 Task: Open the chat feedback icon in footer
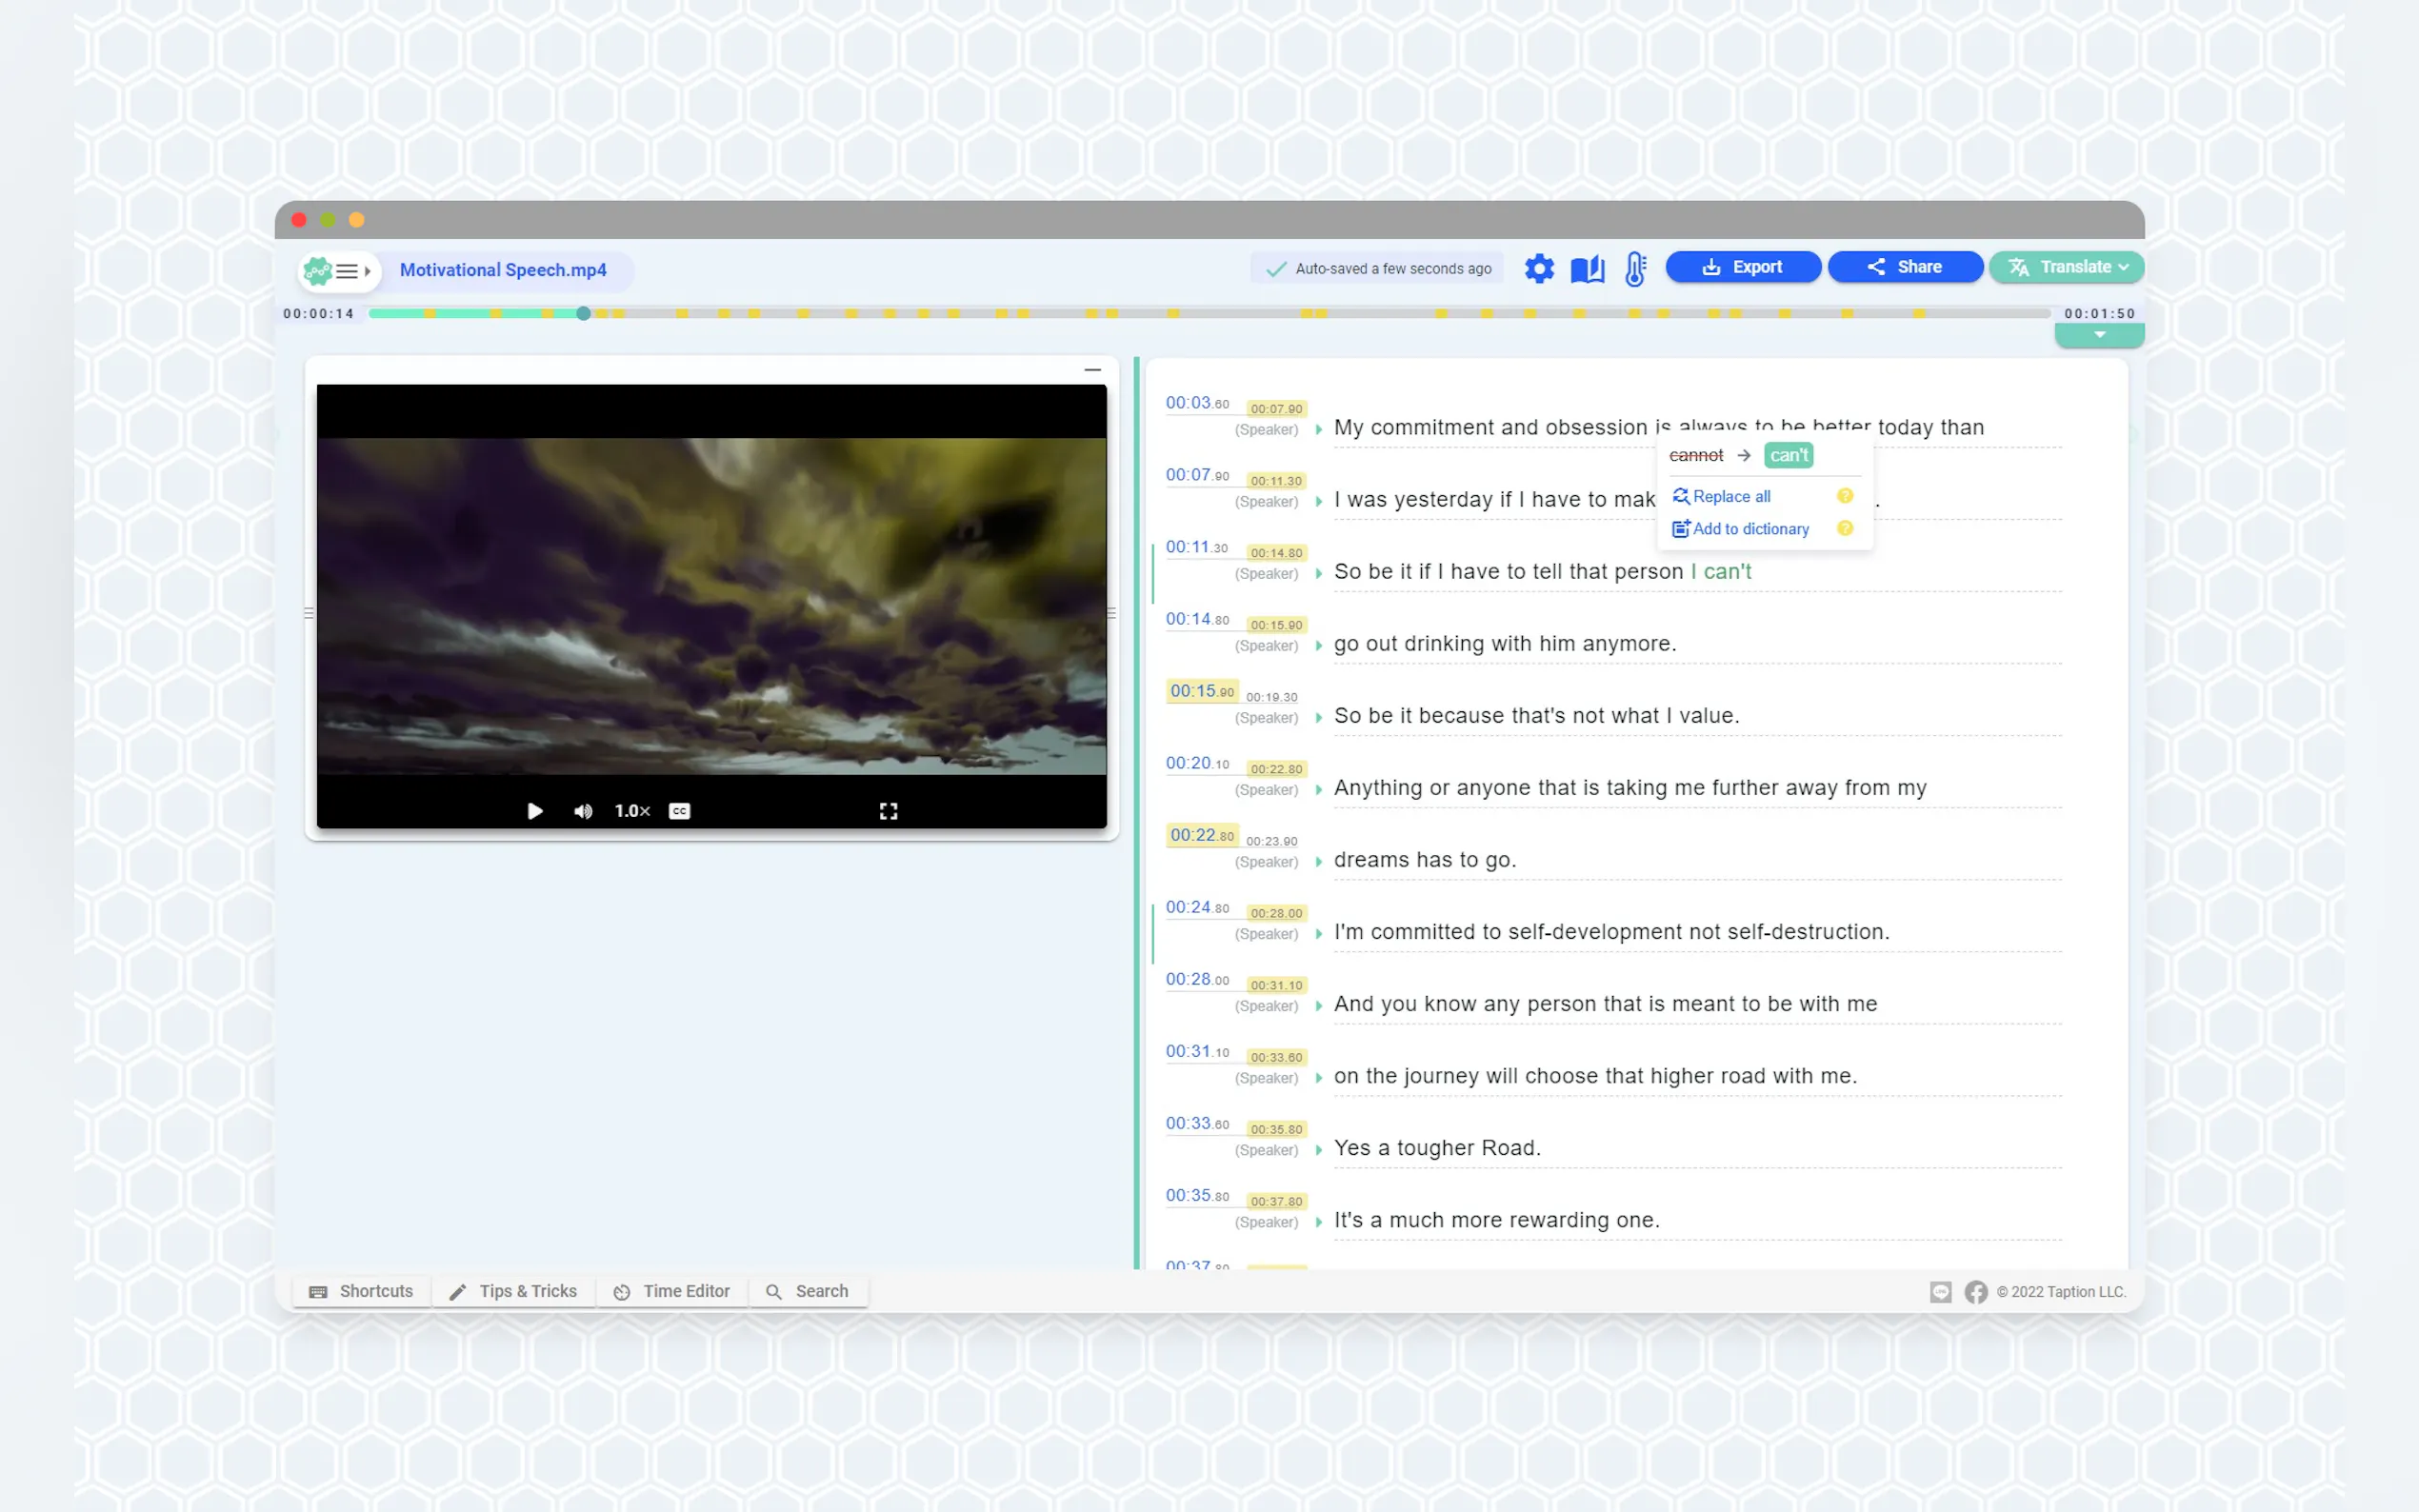coord(1940,1292)
